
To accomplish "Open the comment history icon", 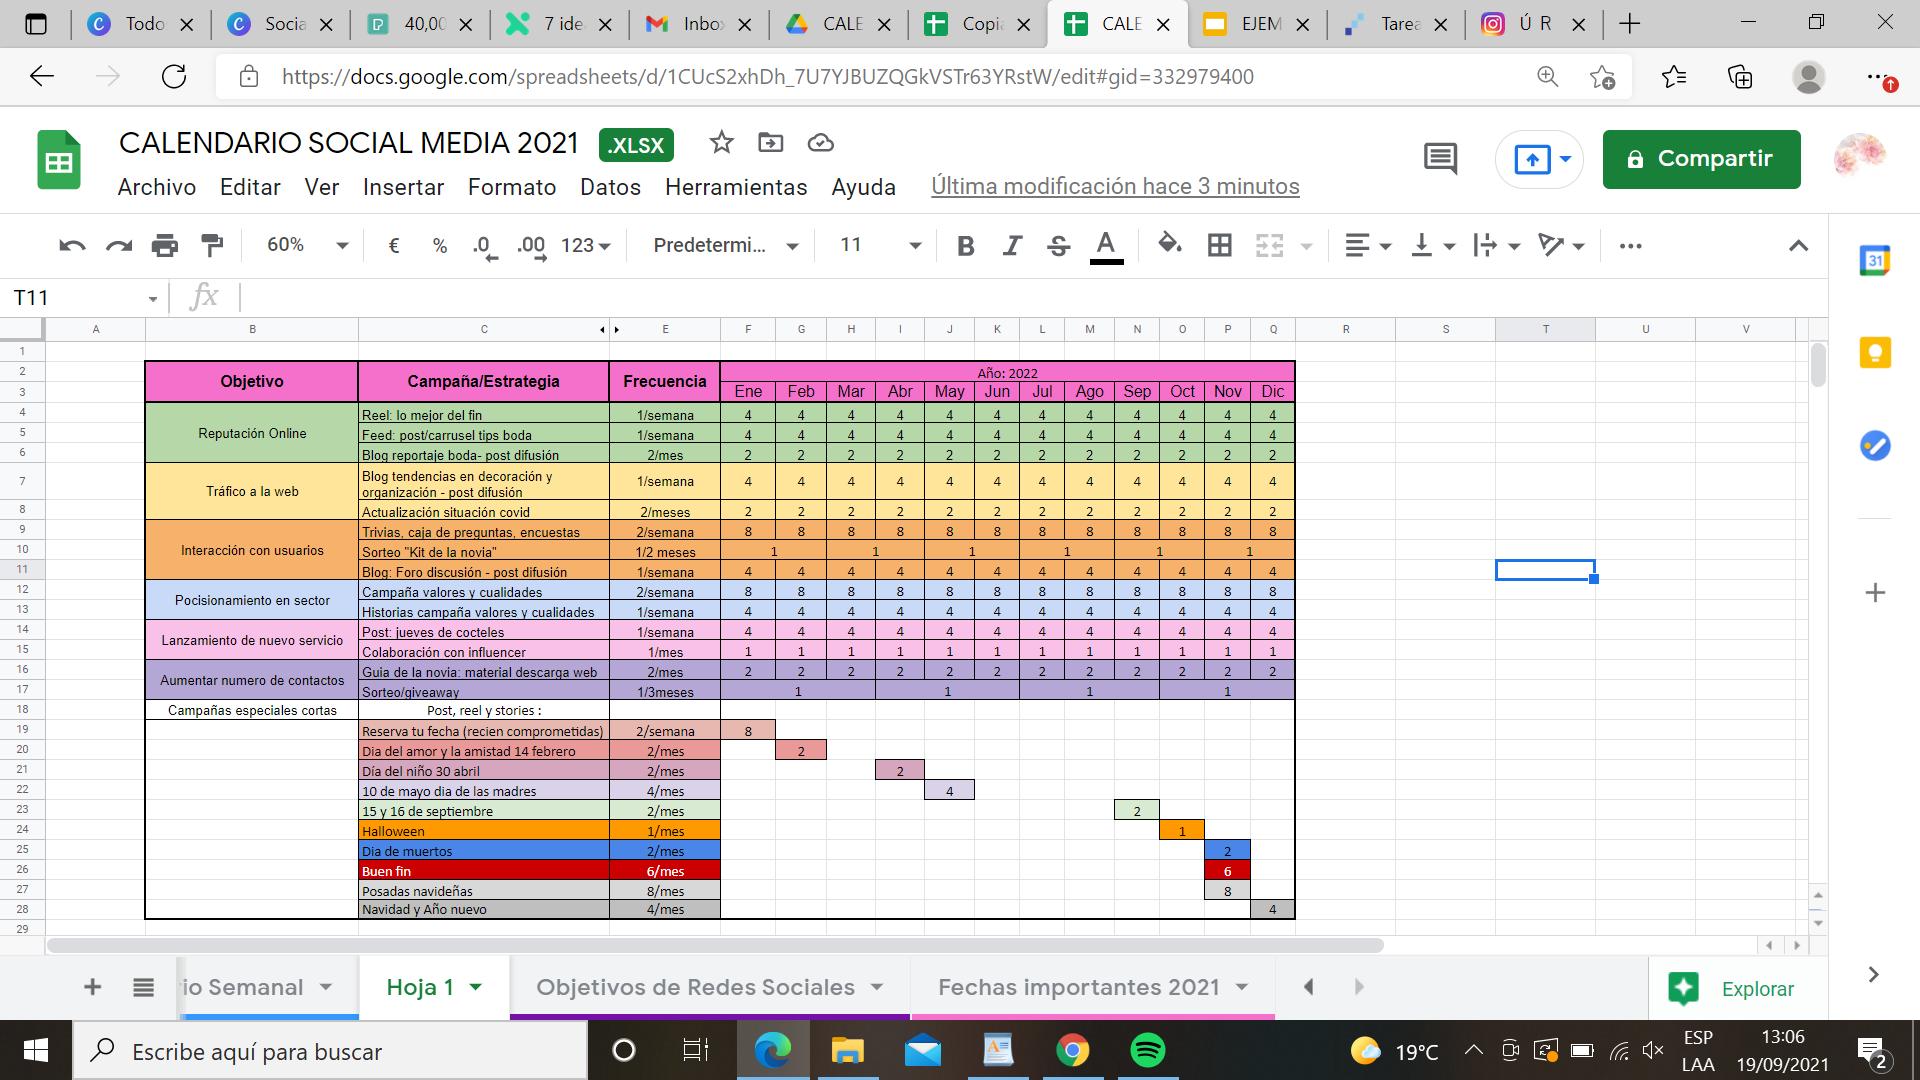I will point(1440,159).
